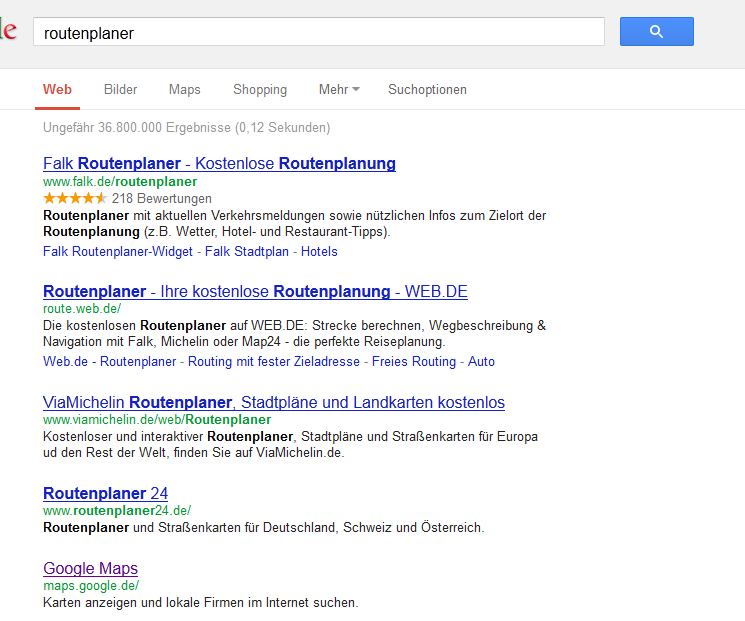This screenshot has width=745, height=621.
Task: Click the star rating of Falk result
Action: 75,198
